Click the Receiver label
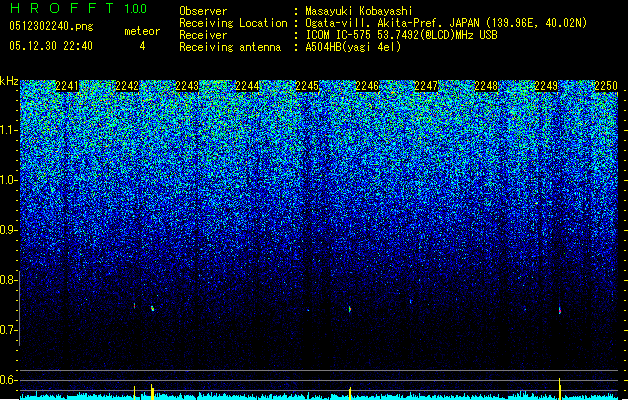 click(203, 35)
